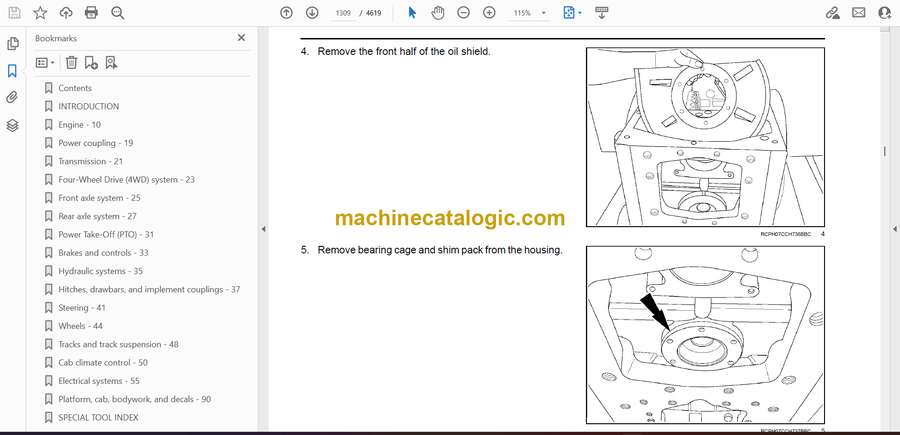Jump to Steering - 41 bookmark
900x435 pixels.
point(82,308)
